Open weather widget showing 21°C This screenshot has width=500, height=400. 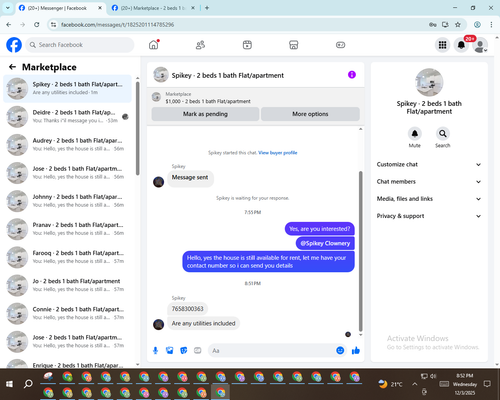click(390, 384)
